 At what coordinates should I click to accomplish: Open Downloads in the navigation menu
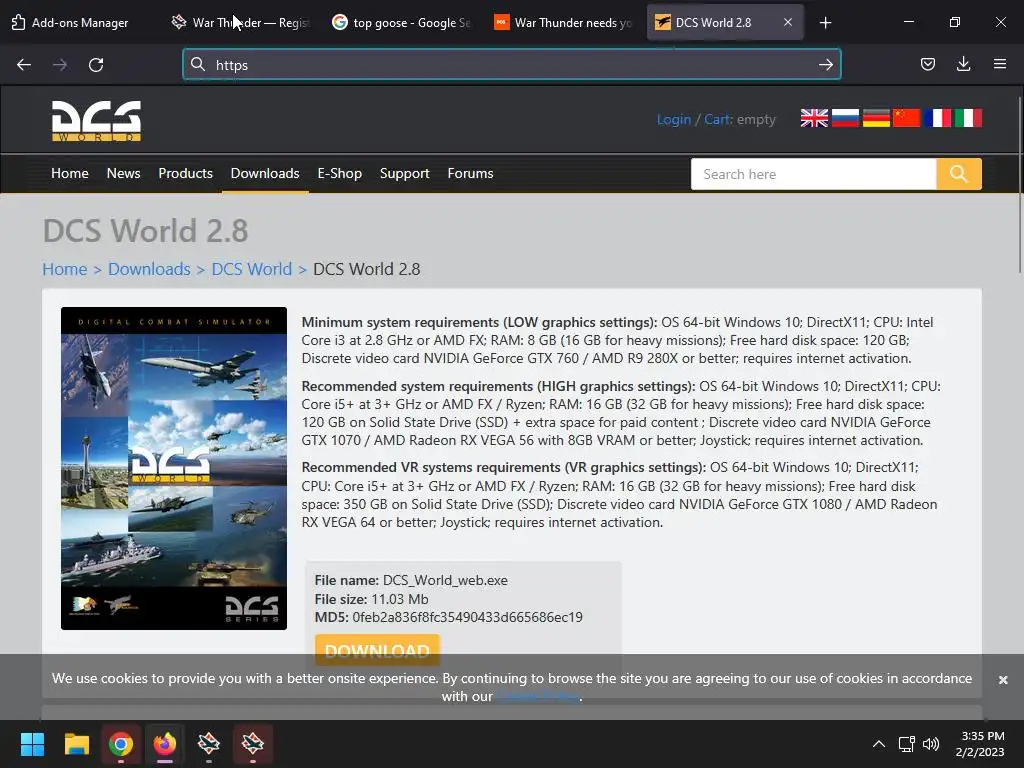tap(265, 173)
